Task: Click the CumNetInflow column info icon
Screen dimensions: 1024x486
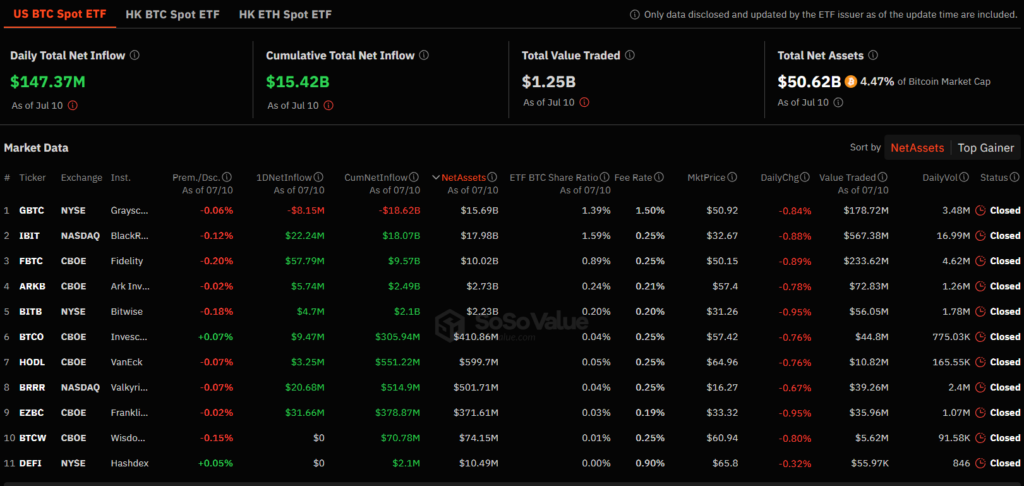Action: pyautogui.click(x=414, y=177)
